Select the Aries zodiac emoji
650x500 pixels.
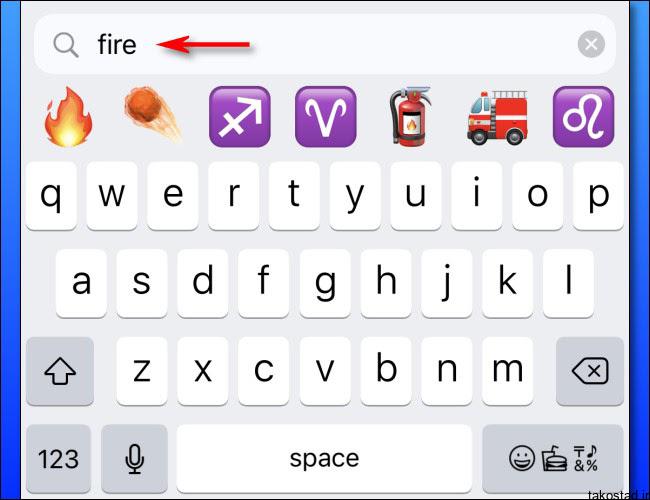point(326,117)
